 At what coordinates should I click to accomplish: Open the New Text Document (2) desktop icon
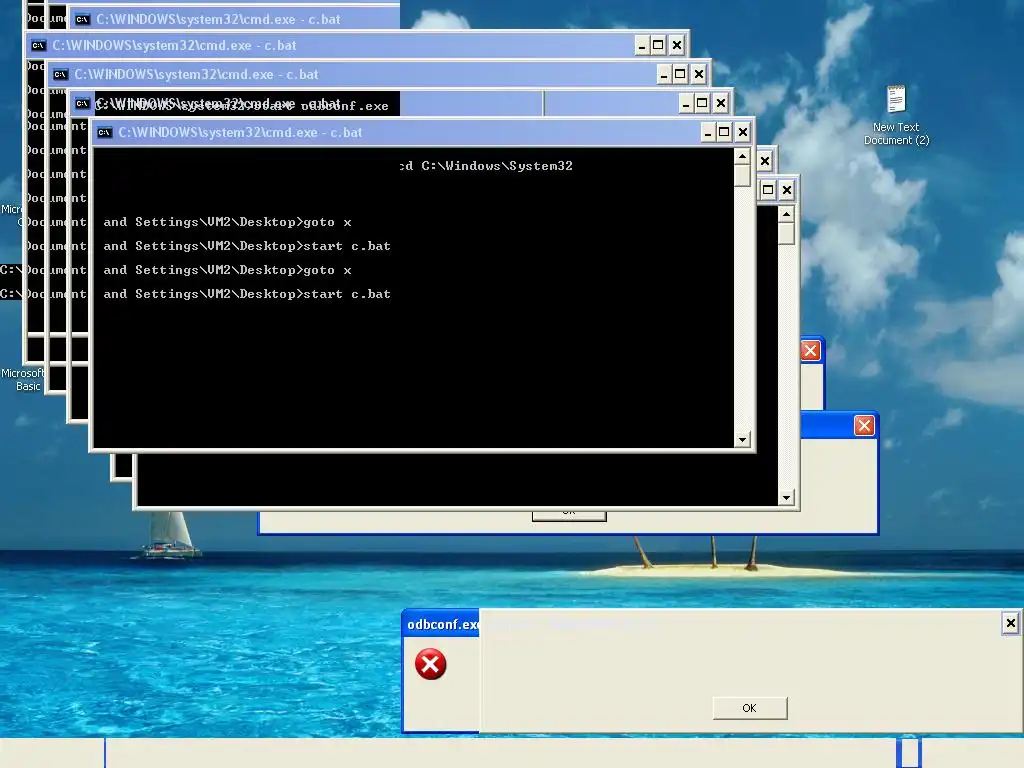point(896,115)
